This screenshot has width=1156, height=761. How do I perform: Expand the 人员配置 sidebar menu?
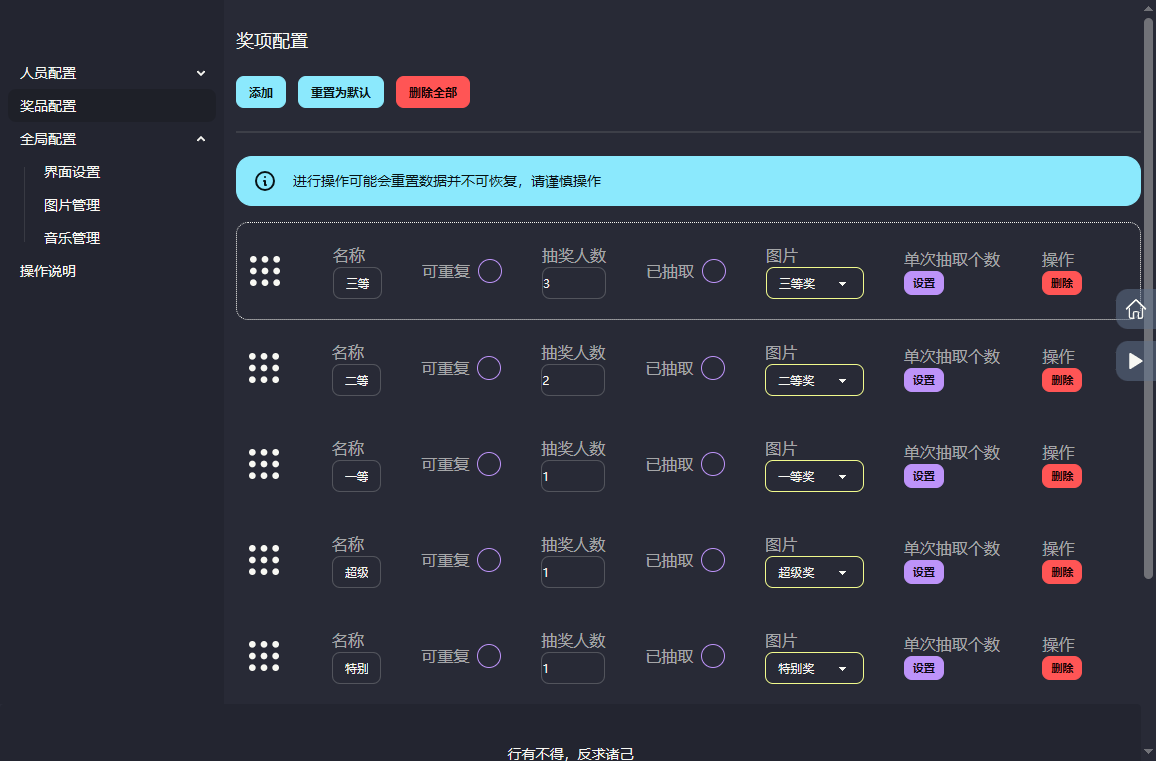[112, 73]
